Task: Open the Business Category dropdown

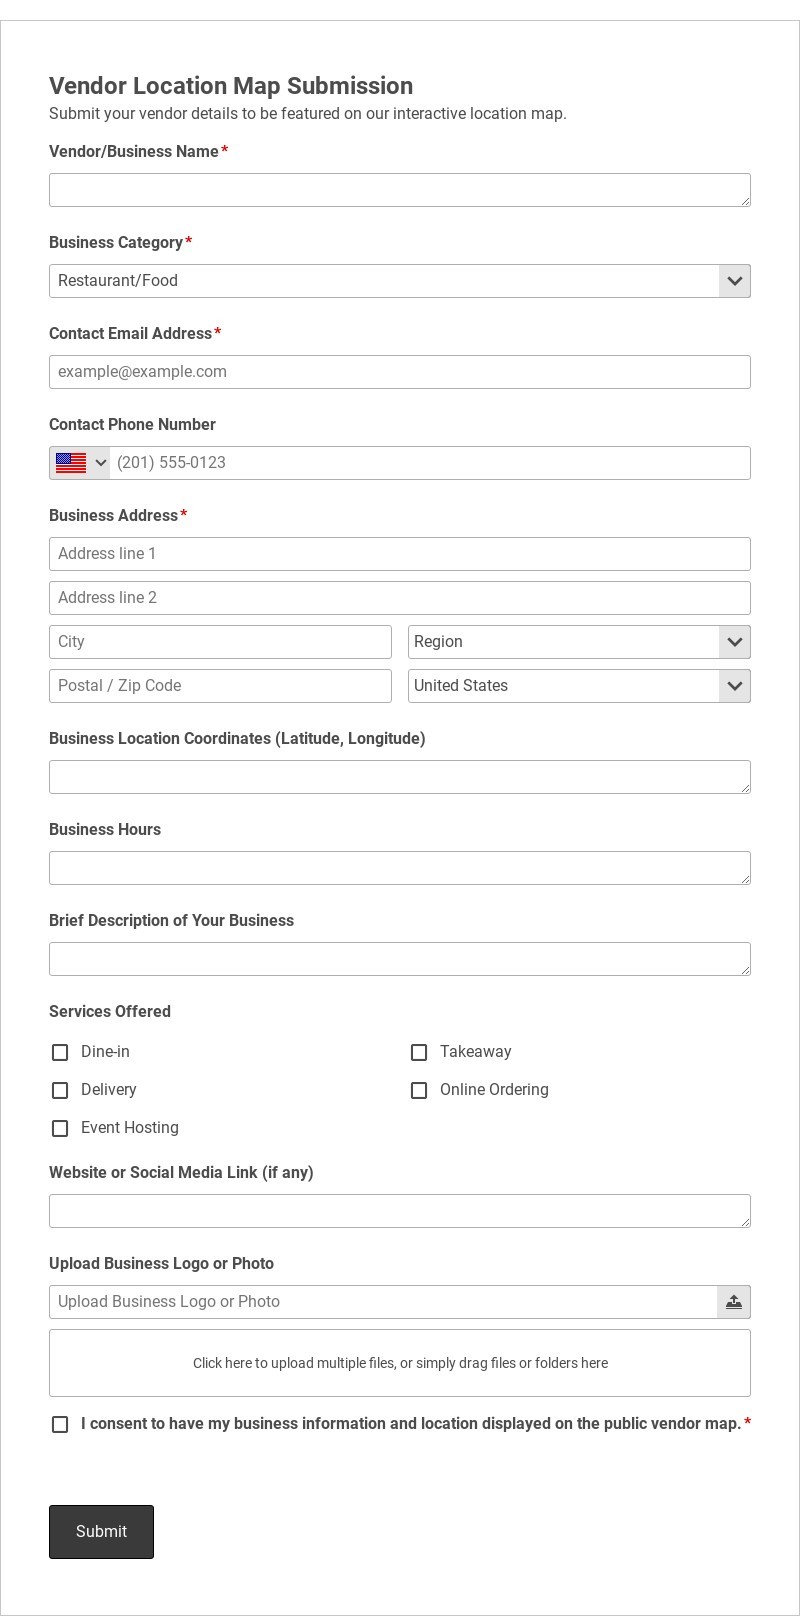Action: pyautogui.click(x=400, y=281)
